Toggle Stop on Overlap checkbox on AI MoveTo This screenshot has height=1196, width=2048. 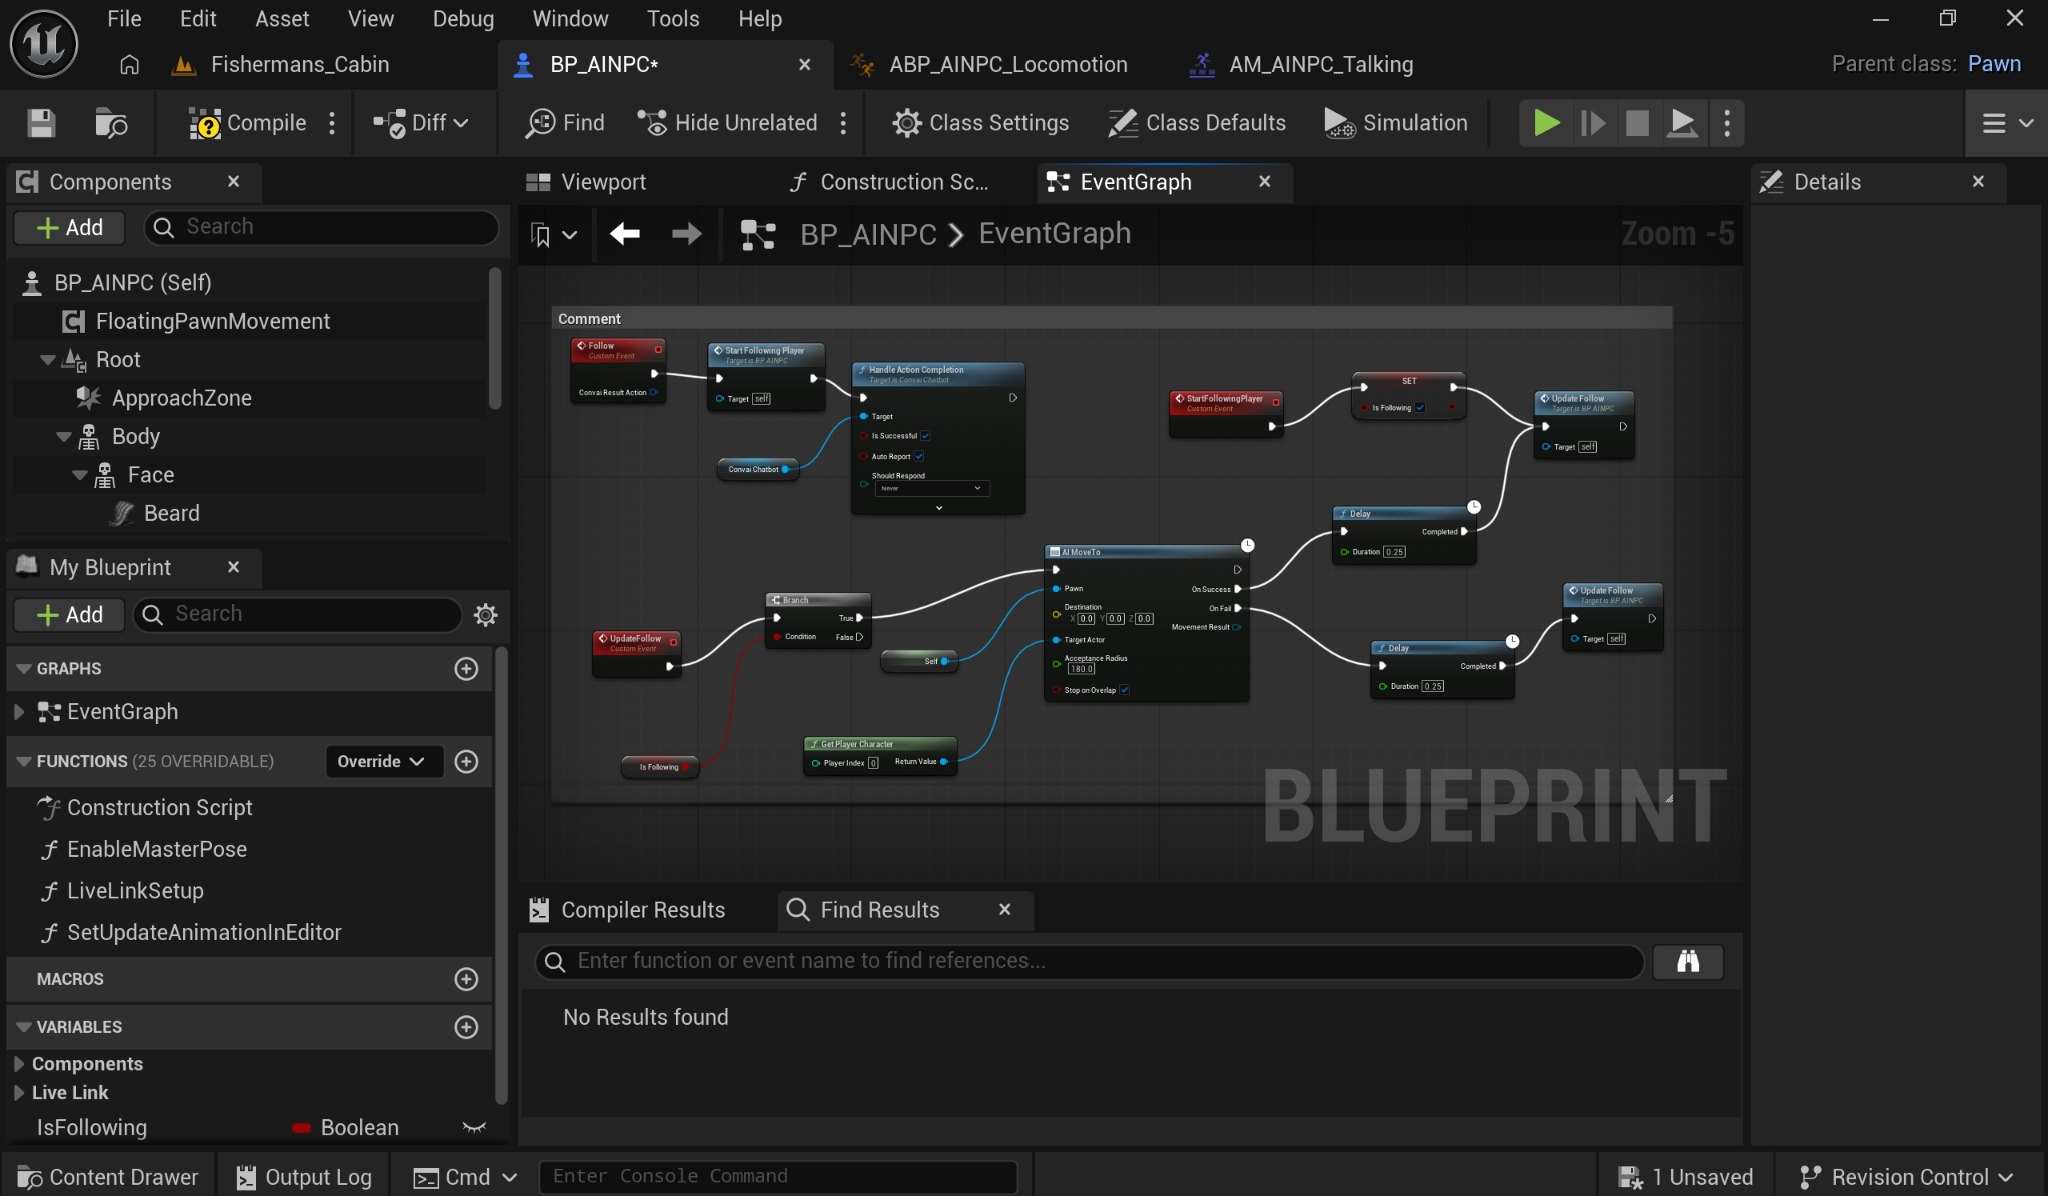point(1124,690)
